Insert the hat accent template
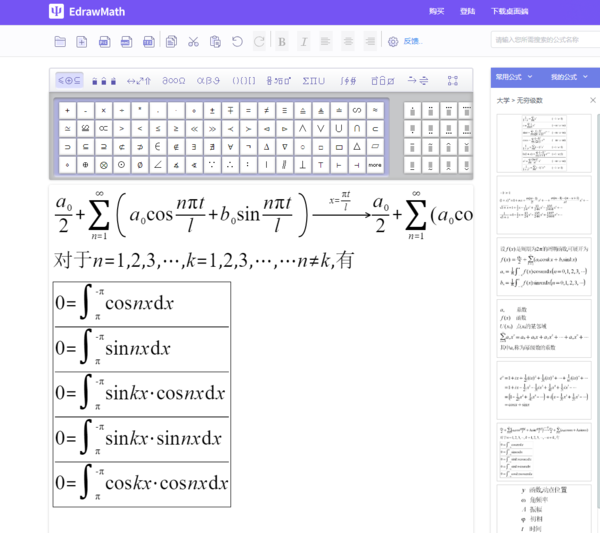 [448, 147]
